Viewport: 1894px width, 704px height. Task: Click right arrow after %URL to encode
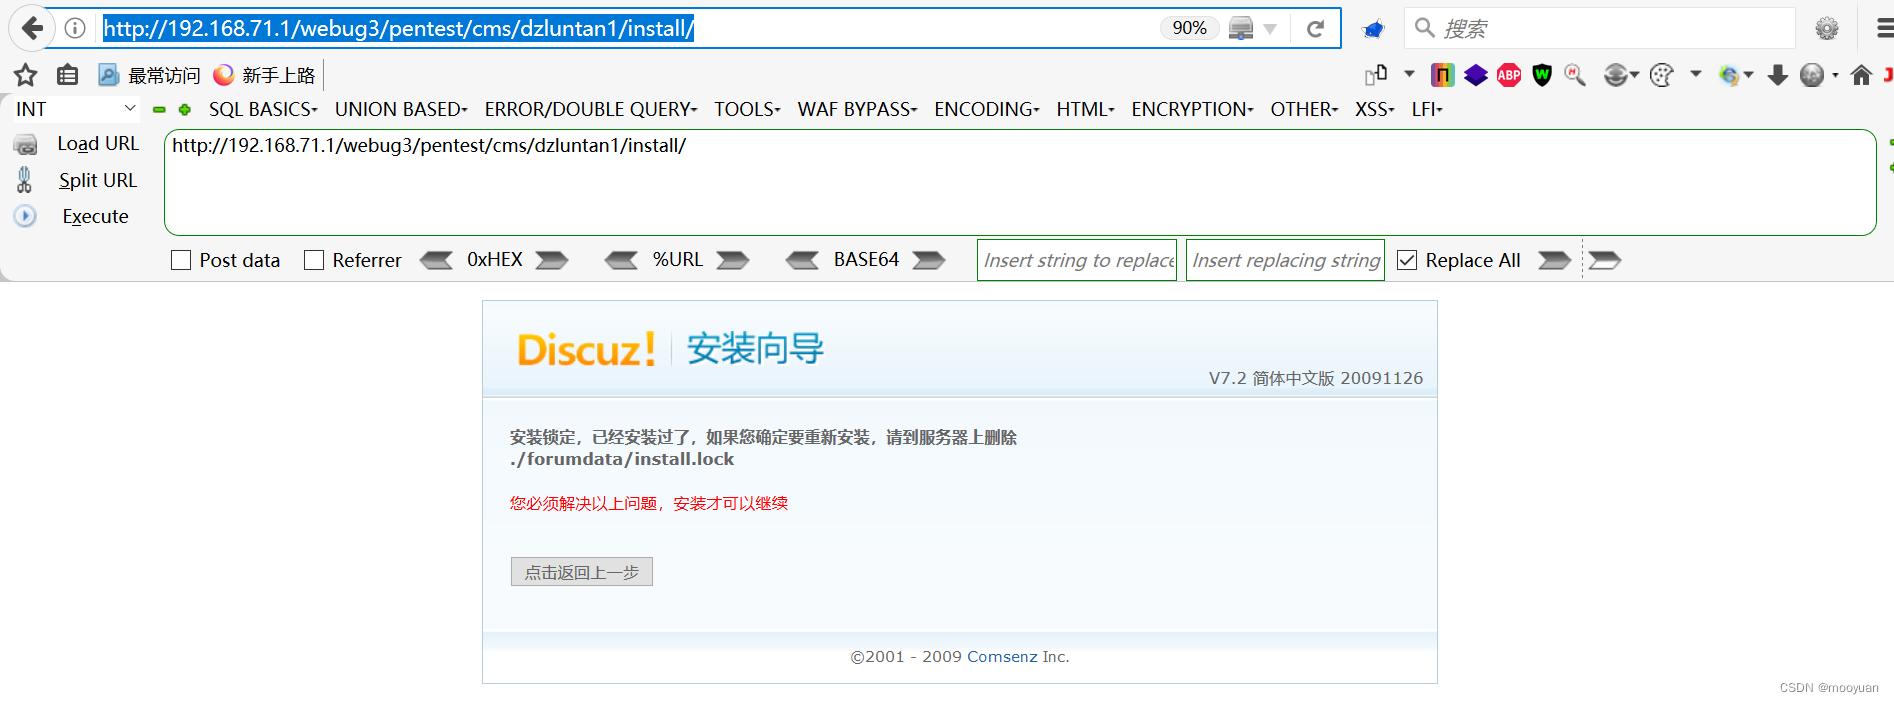(x=733, y=260)
